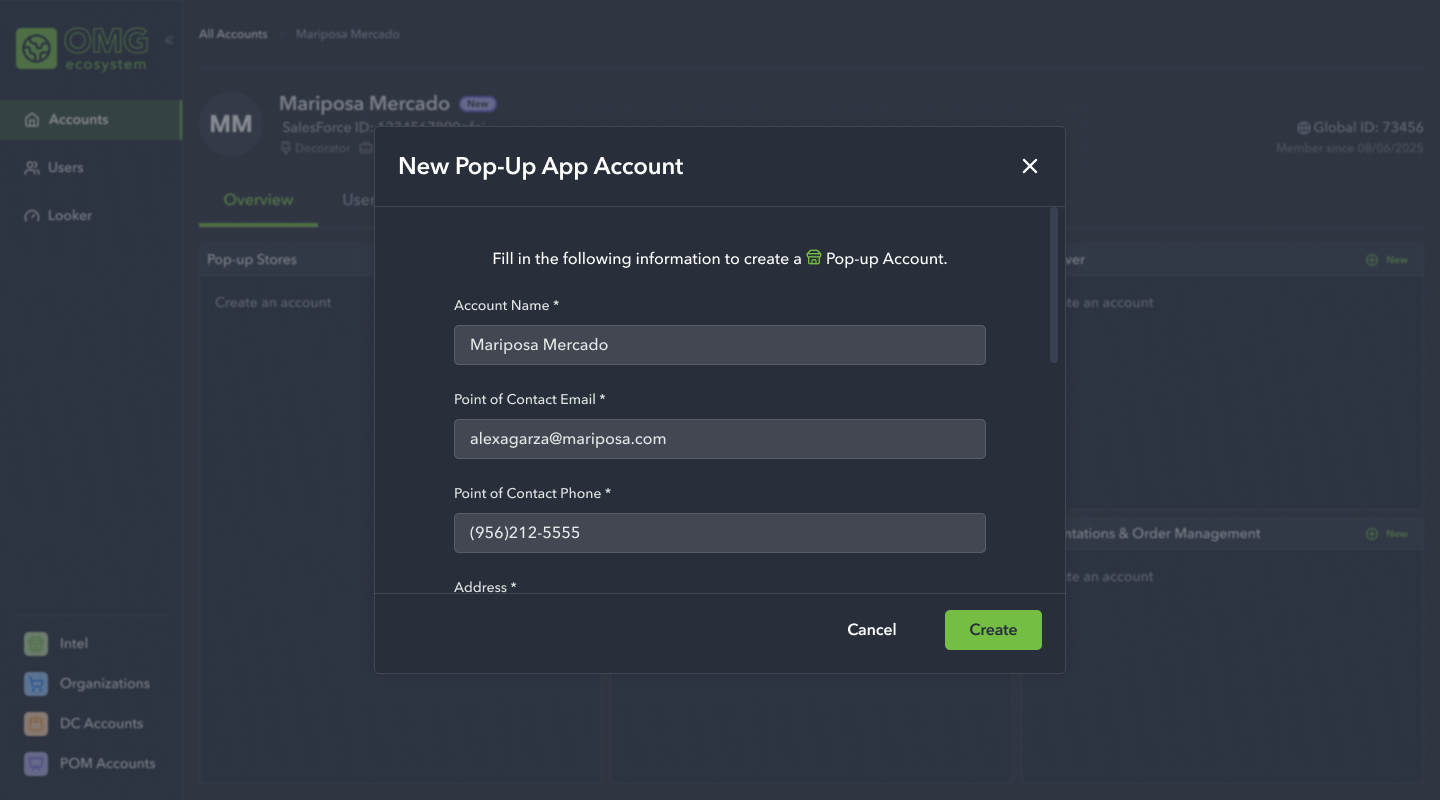Select the Accounts icon in the sidebar
Viewport: 1440px width, 800px height.
(x=33, y=119)
